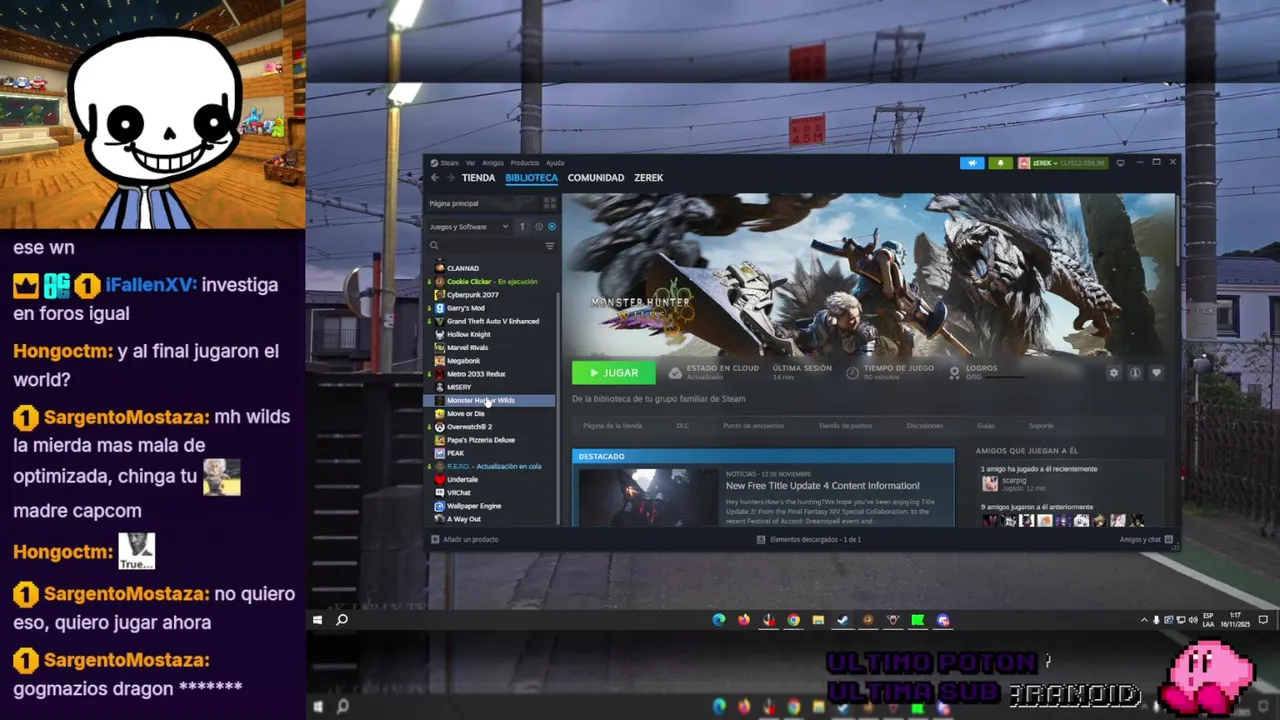1280x720 pixels.
Task: Open the Soporte link
Action: point(1041,426)
